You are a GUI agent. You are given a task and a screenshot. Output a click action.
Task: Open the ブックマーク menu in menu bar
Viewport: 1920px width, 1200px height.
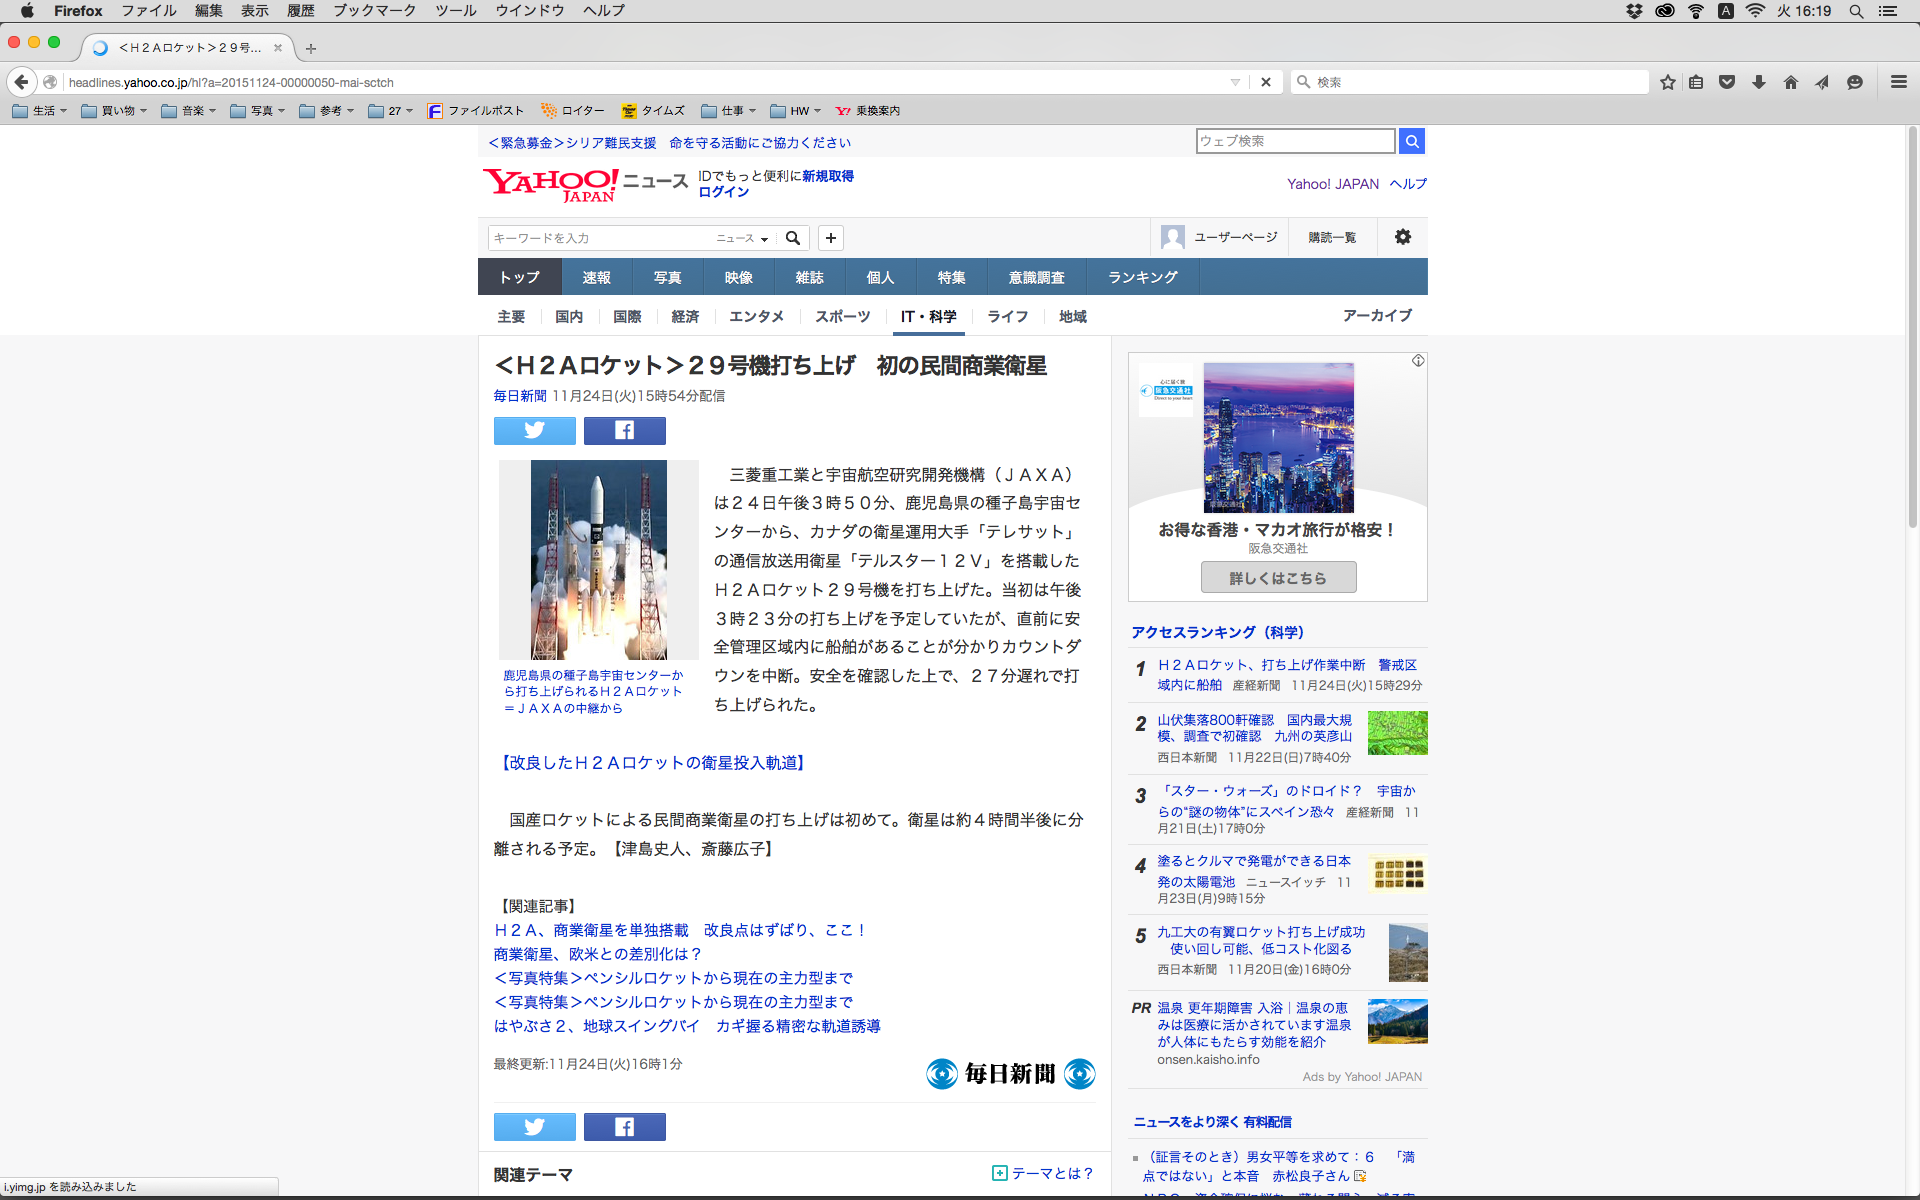coord(374,11)
